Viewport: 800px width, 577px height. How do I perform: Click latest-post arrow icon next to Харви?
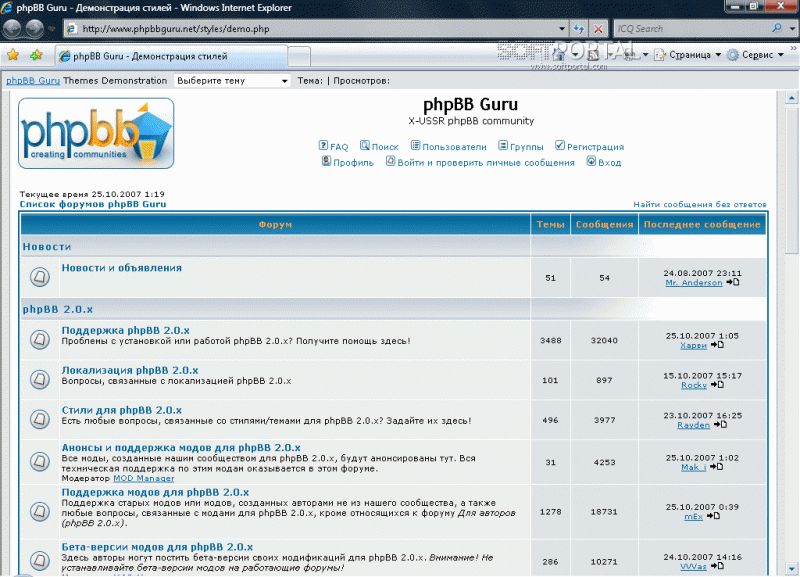(717, 345)
